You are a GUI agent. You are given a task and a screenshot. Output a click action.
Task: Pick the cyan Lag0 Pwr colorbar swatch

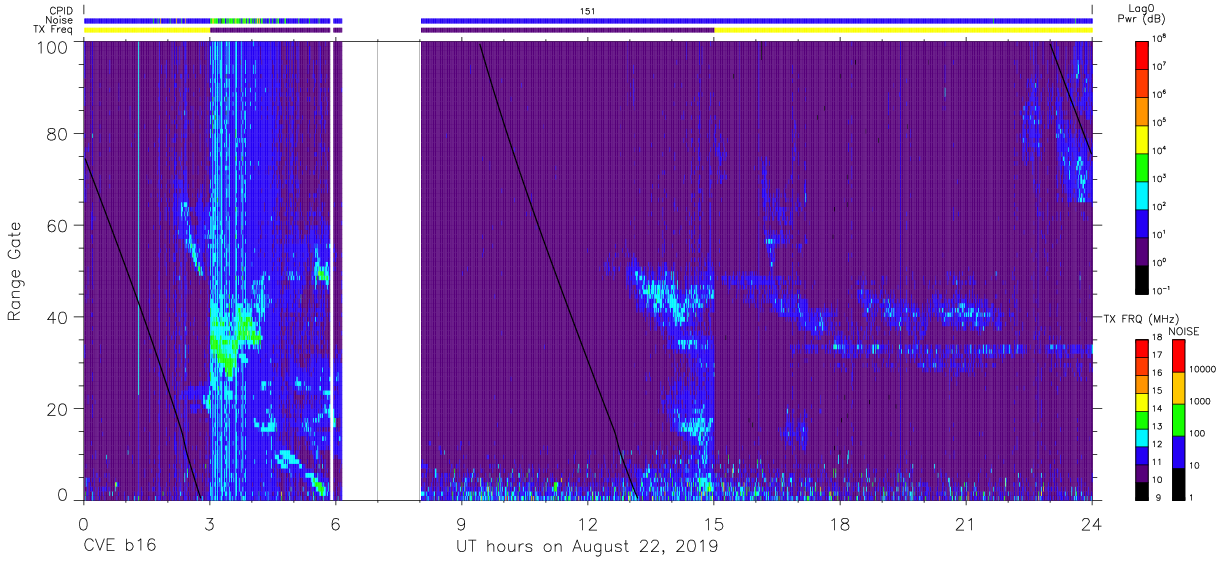(x=1143, y=194)
